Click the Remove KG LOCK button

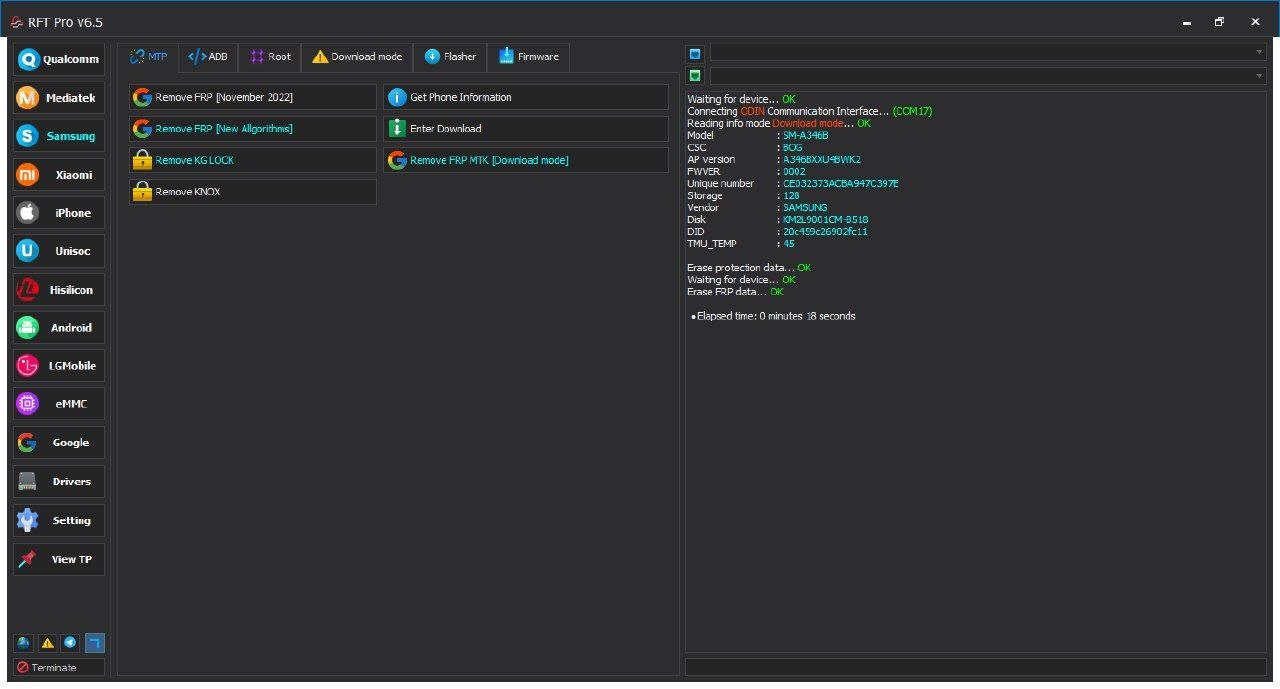(x=253, y=160)
